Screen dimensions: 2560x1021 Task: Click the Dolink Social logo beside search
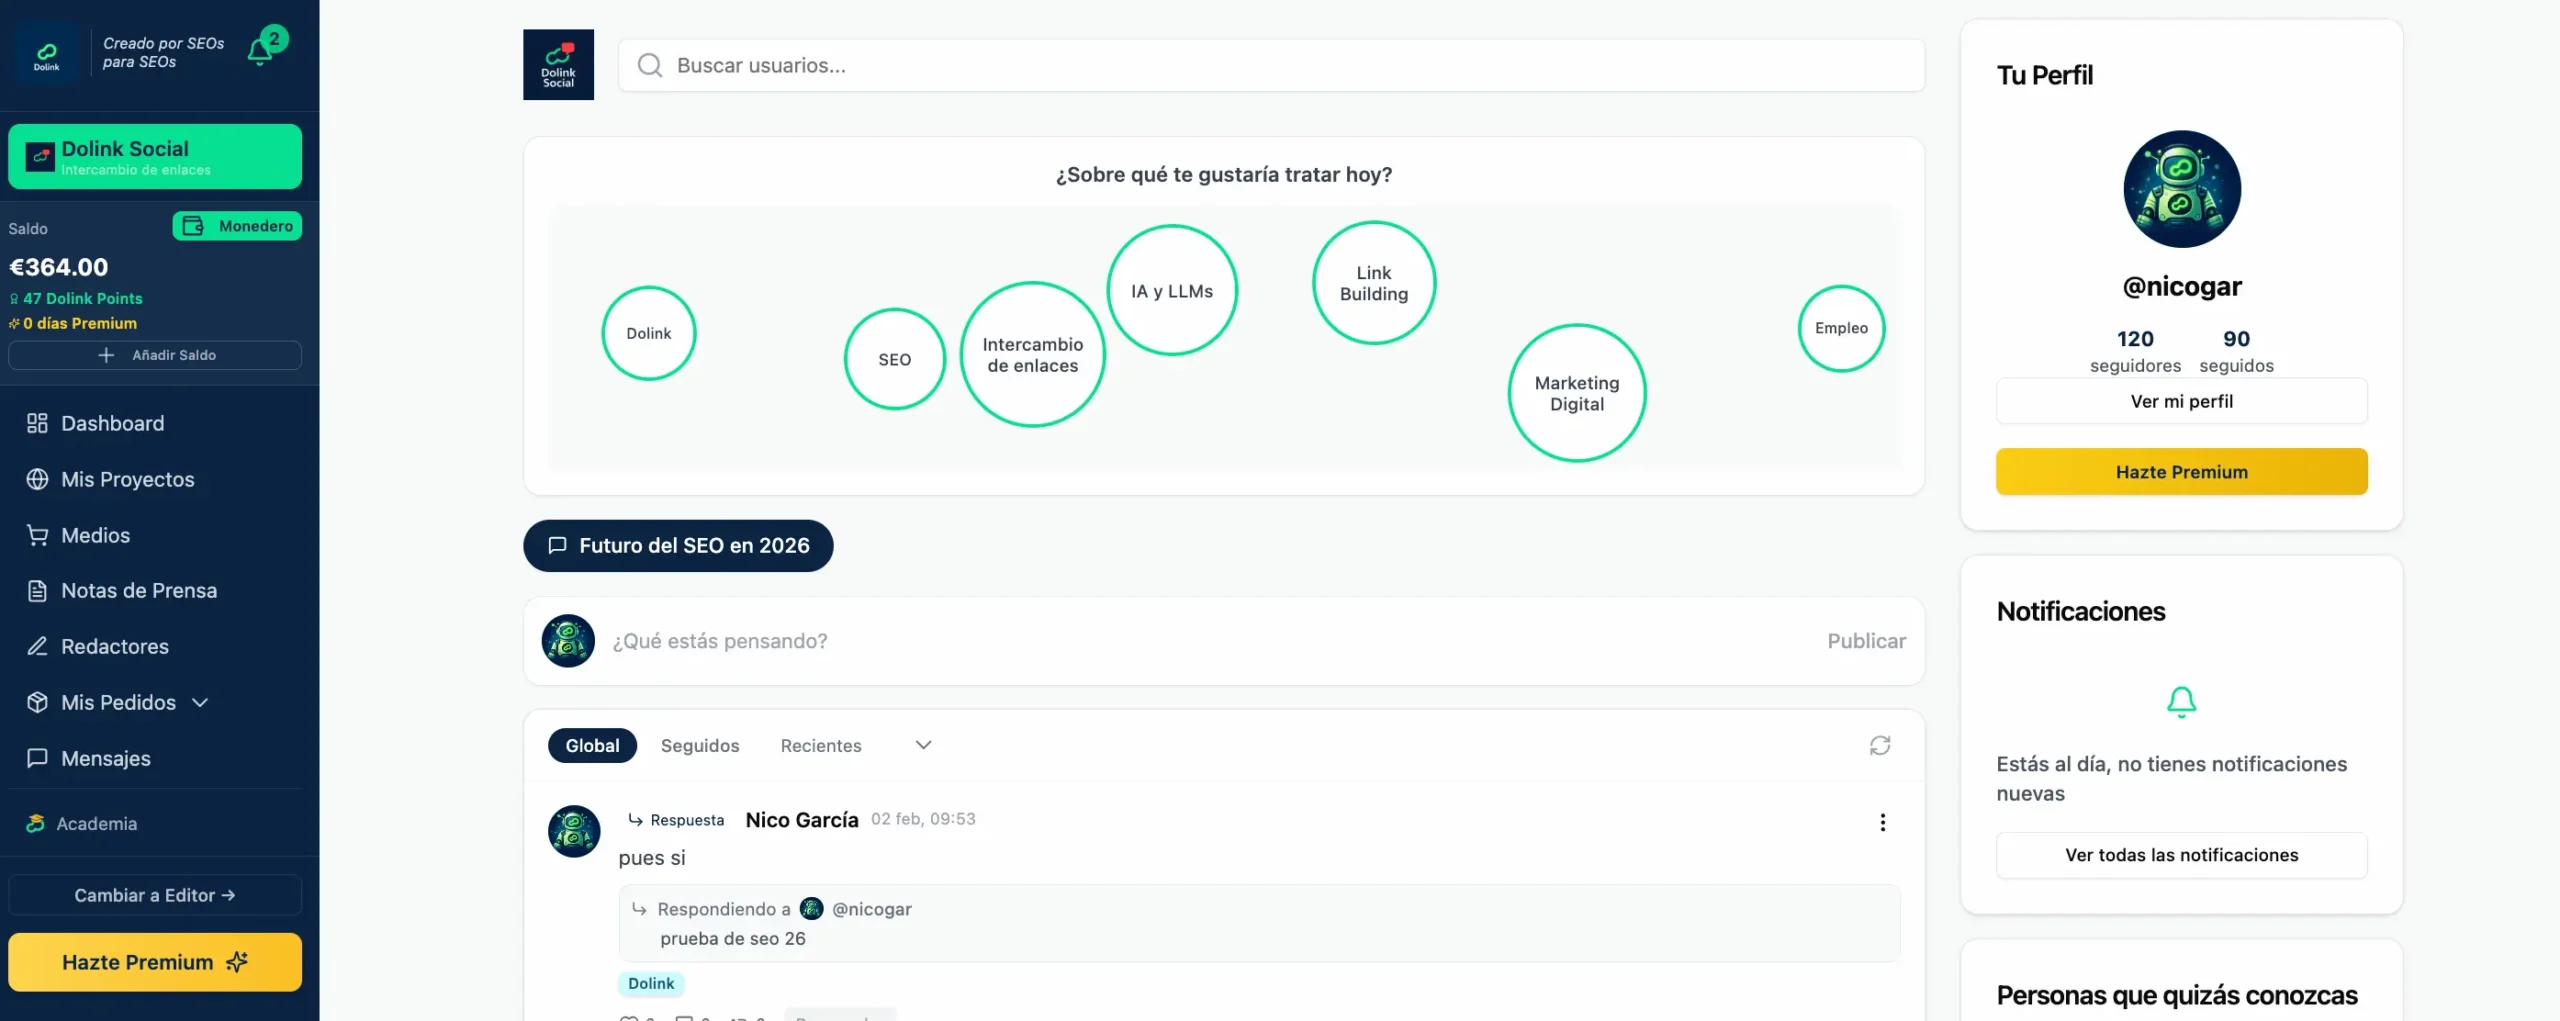(558, 65)
